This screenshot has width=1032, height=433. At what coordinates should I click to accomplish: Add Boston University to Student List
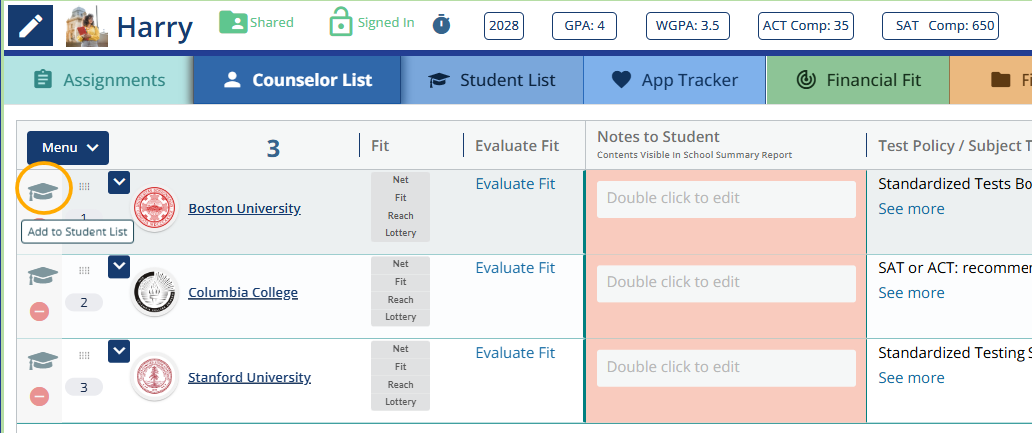pos(43,191)
